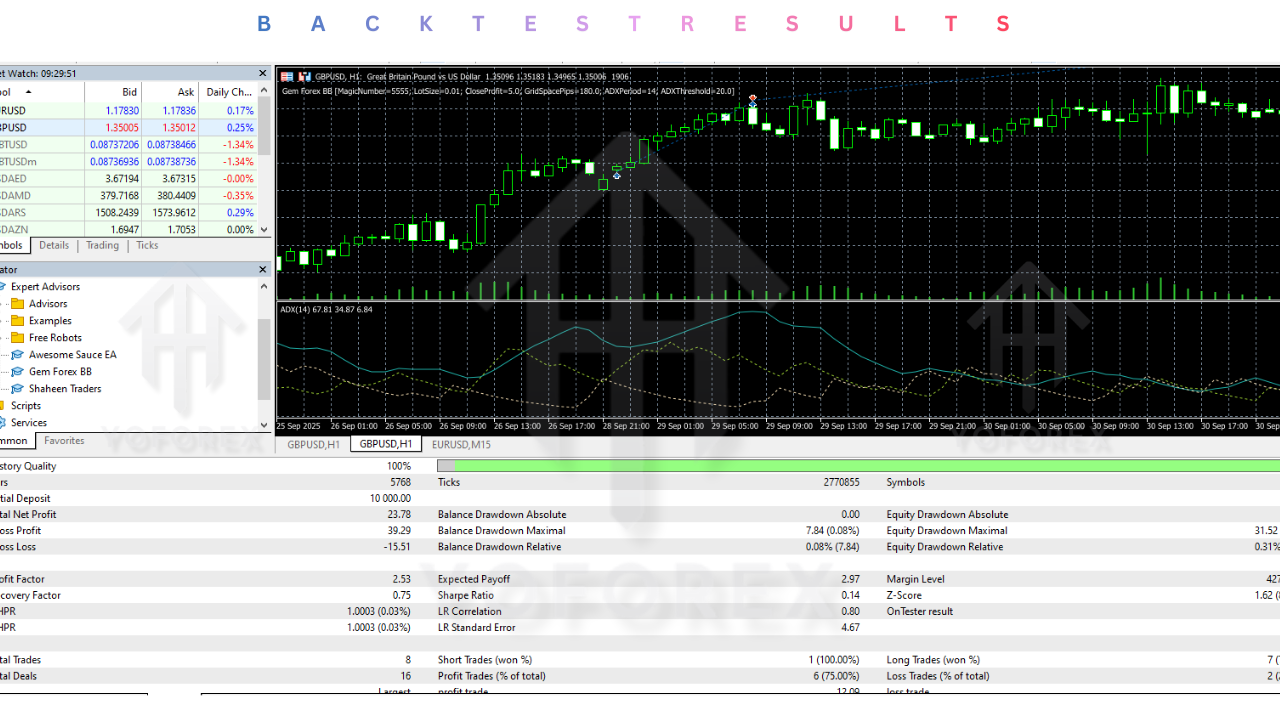The image size is (1280, 720).
Task: Switch to the Ticks tab
Action: [x=147, y=245]
